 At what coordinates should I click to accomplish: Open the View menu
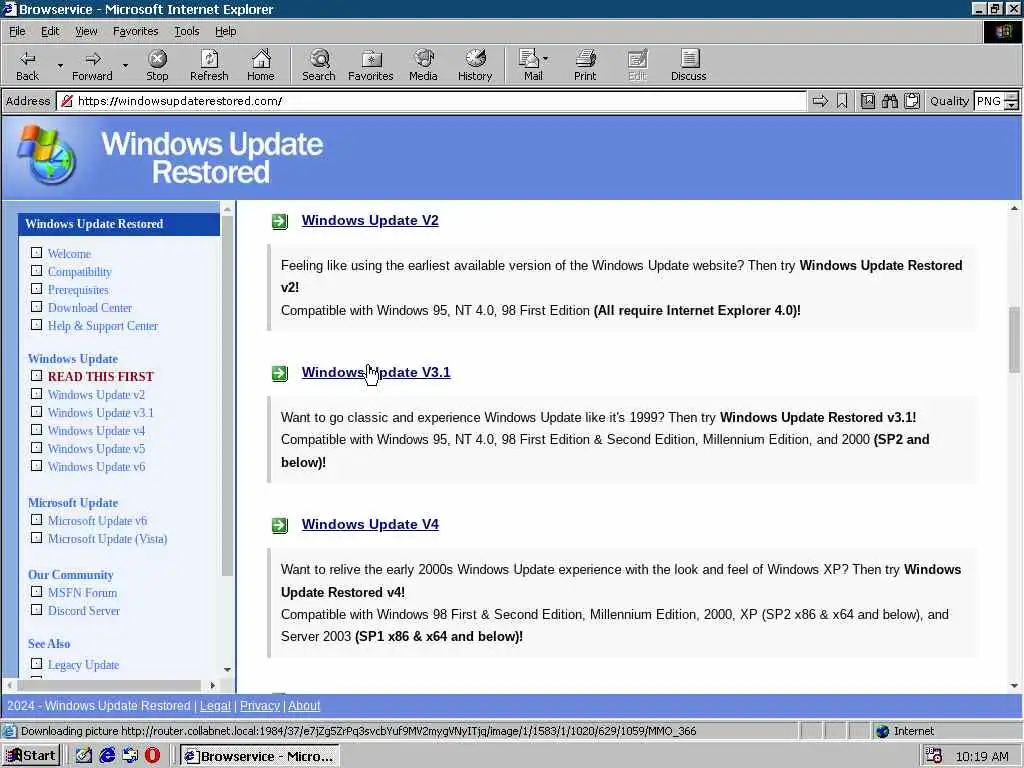click(86, 31)
